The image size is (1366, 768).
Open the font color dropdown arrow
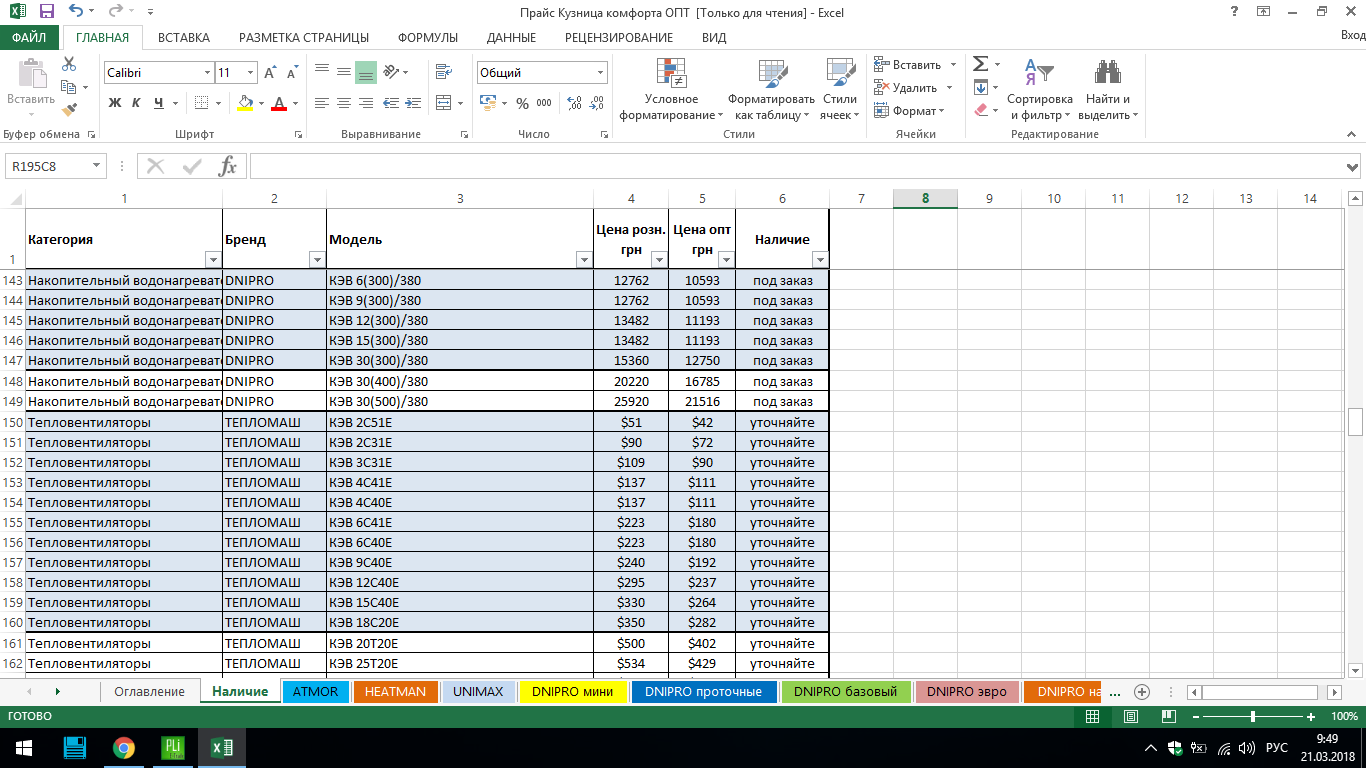pos(295,103)
